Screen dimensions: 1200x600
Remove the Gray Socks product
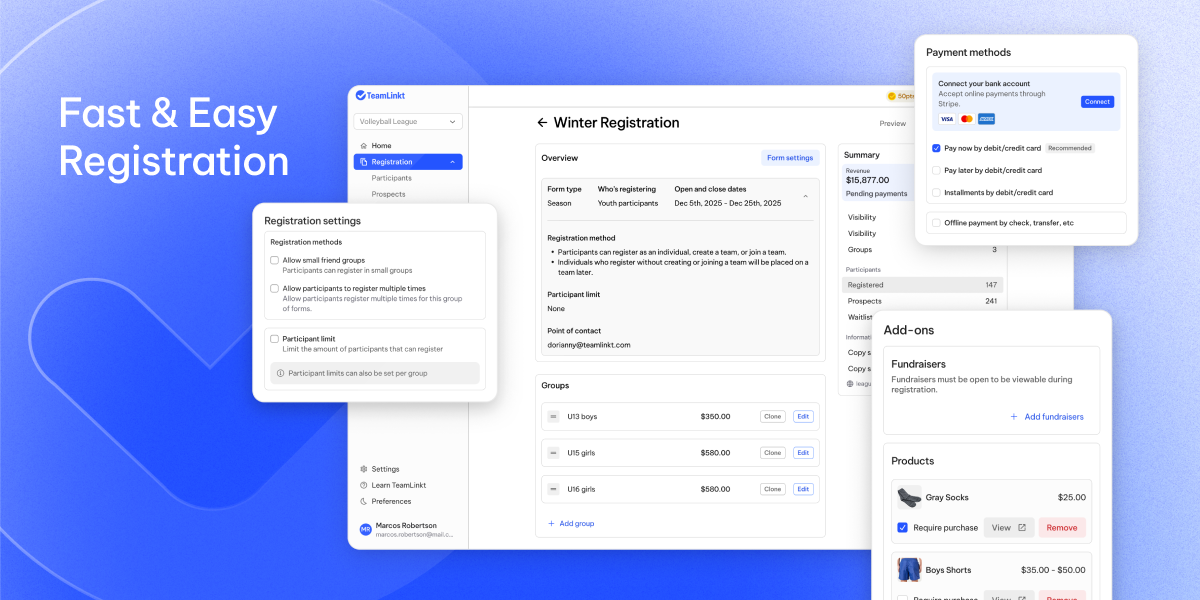(x=1062, y=528)
